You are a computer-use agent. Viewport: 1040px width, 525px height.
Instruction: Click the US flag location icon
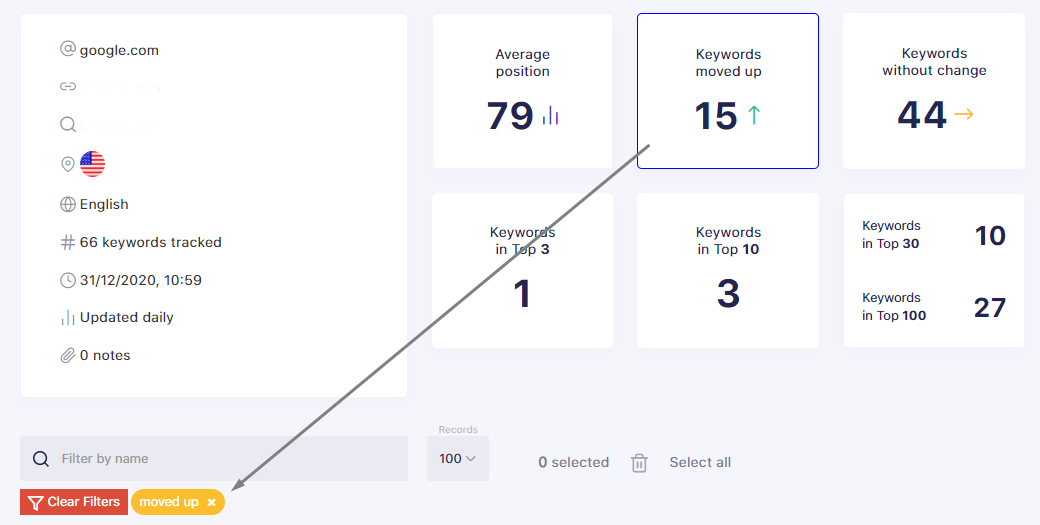[92, 164]
